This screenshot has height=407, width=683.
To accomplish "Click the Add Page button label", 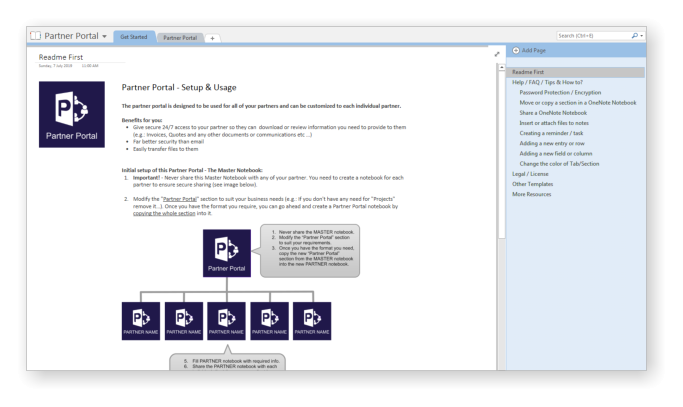I will [x=534, y=51].
